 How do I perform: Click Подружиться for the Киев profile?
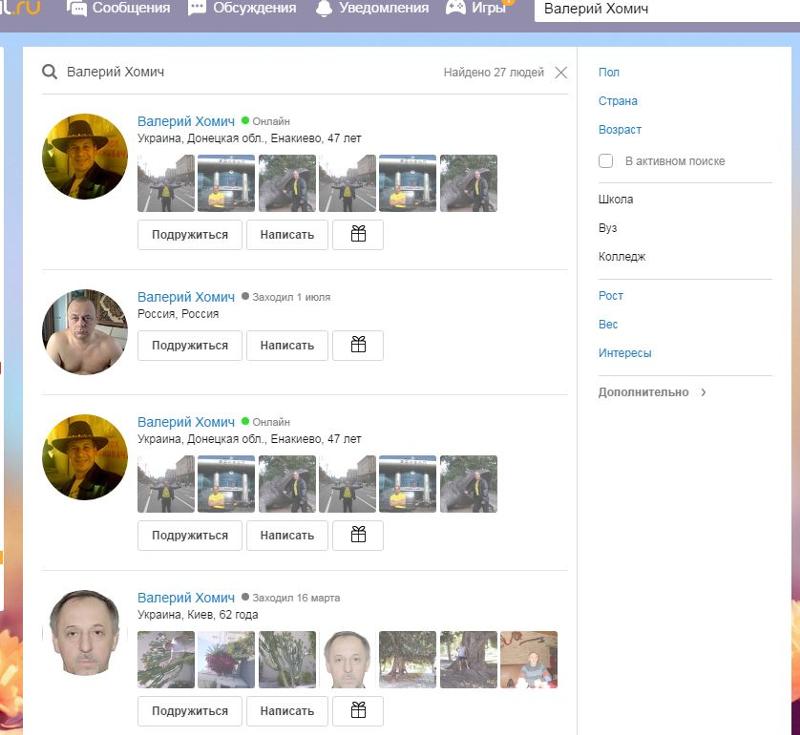click(x=190, y=711)
